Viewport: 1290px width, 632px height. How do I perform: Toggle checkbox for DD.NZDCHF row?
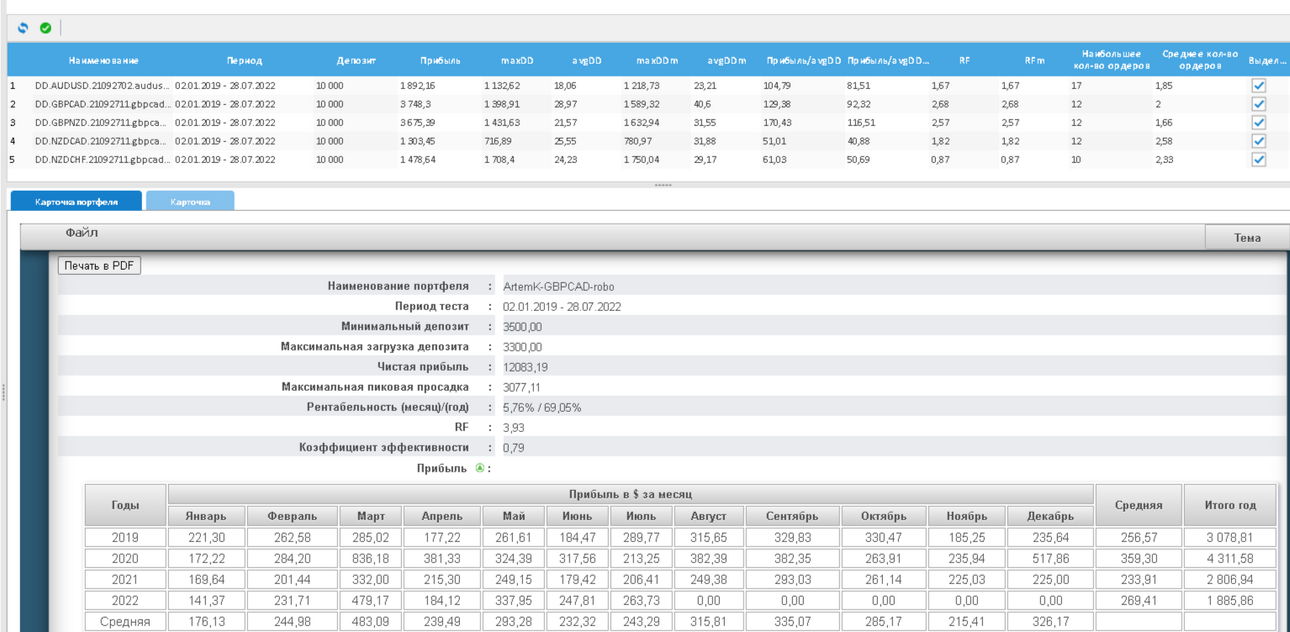(x=1258, y=159)
